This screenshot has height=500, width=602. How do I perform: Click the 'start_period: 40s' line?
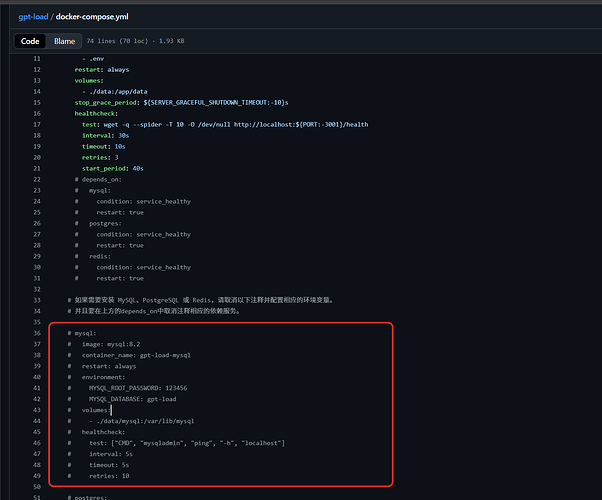113,169
